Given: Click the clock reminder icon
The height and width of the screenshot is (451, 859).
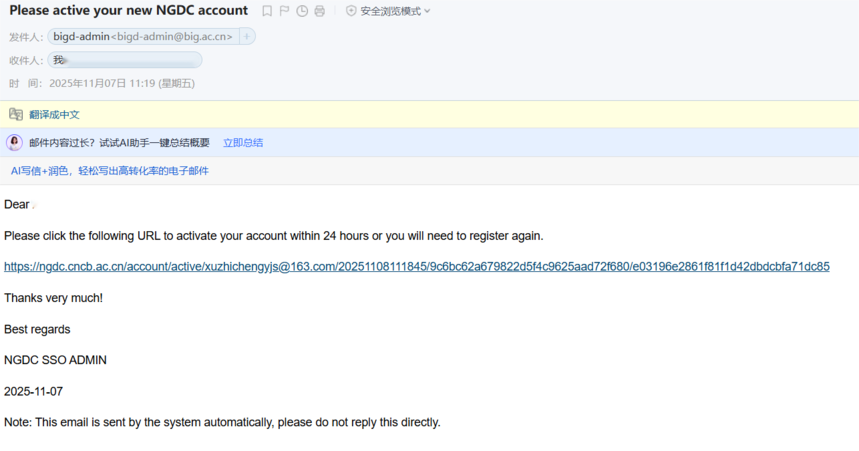Looking at the screenshot, I should click(302, 11).
